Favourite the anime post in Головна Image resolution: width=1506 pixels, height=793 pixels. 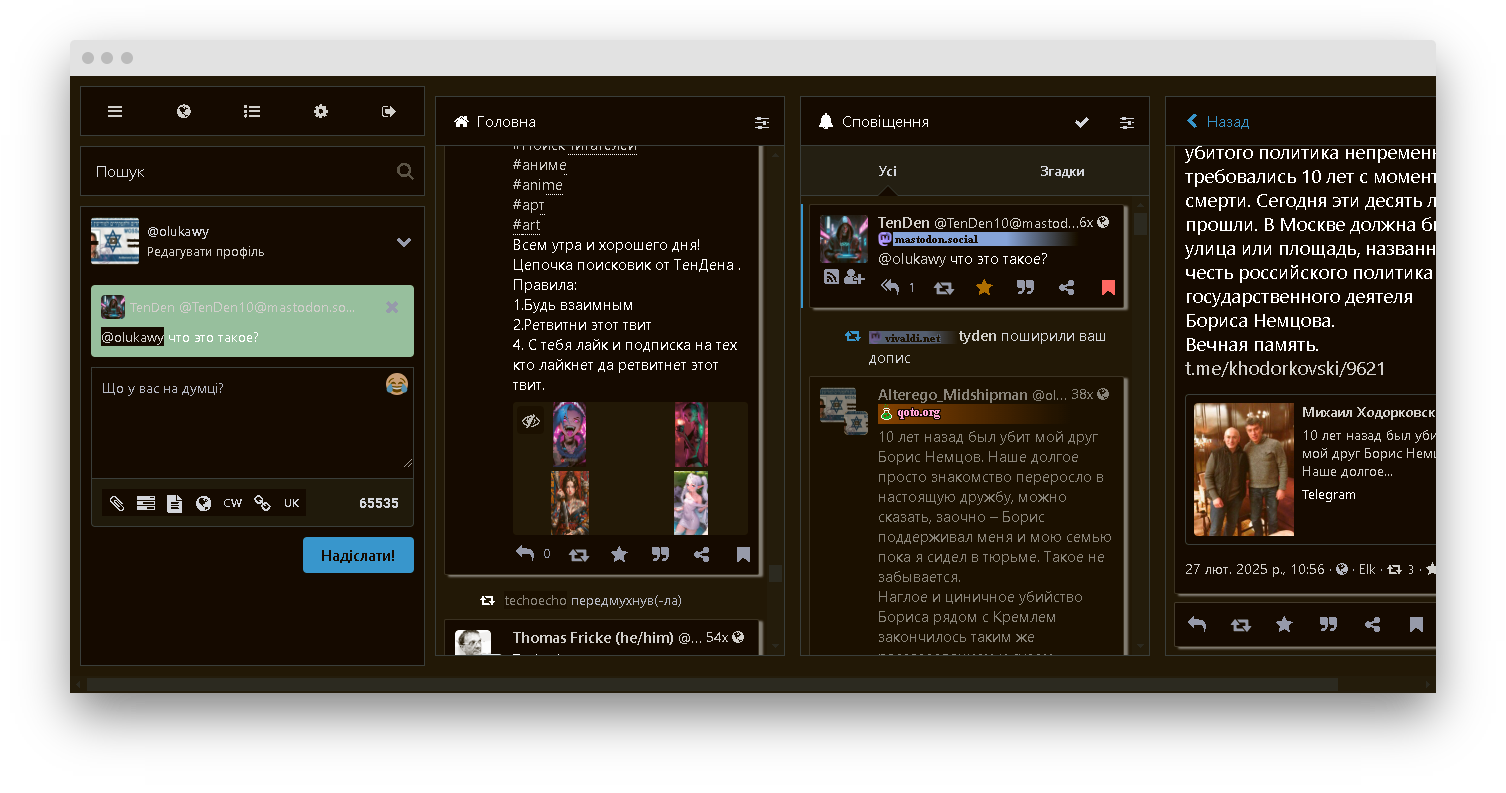(619, 553)
